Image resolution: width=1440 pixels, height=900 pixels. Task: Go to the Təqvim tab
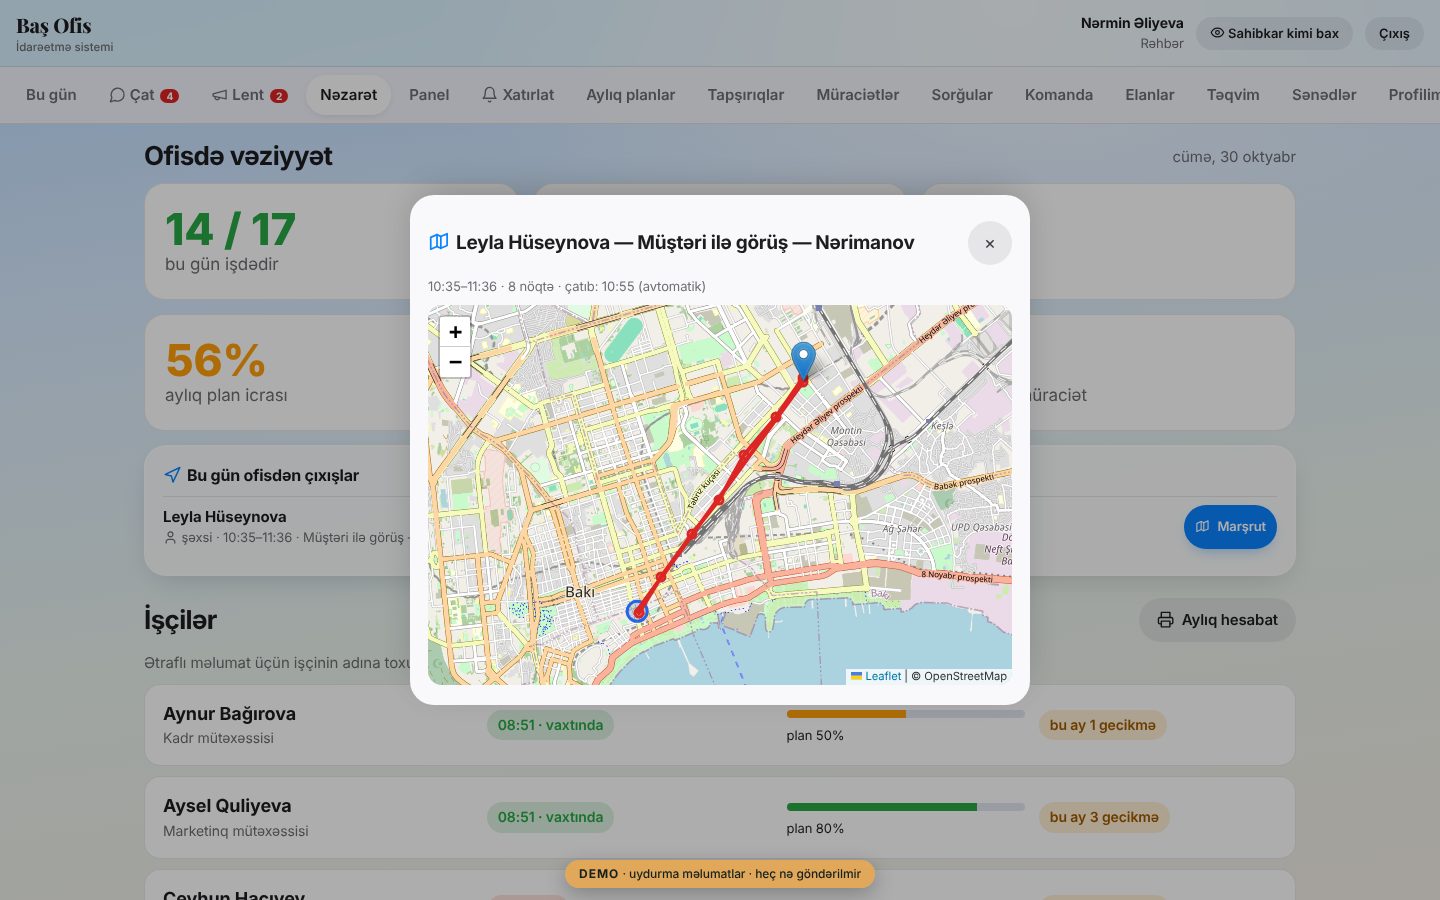(1233, 95)
